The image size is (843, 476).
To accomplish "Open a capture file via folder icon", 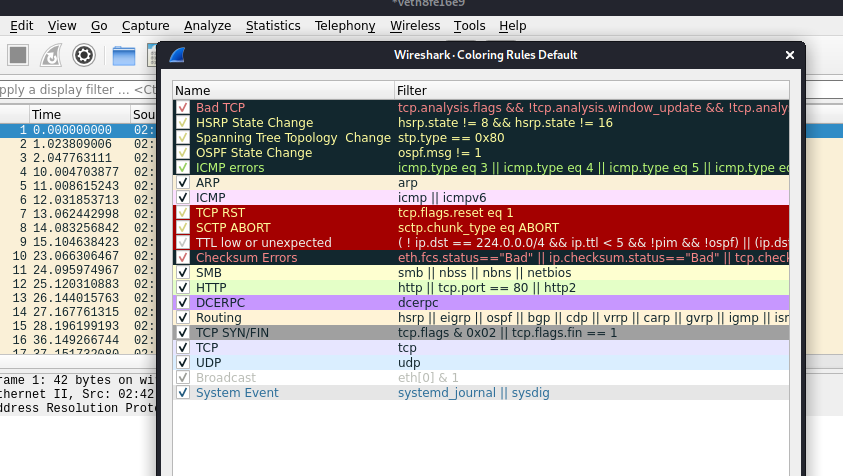I will 124,55.
